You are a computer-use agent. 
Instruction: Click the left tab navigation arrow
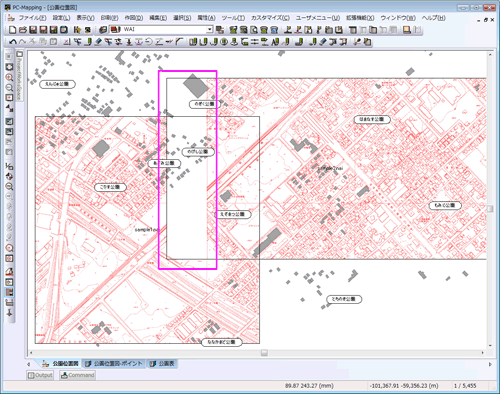pos(28,364)
